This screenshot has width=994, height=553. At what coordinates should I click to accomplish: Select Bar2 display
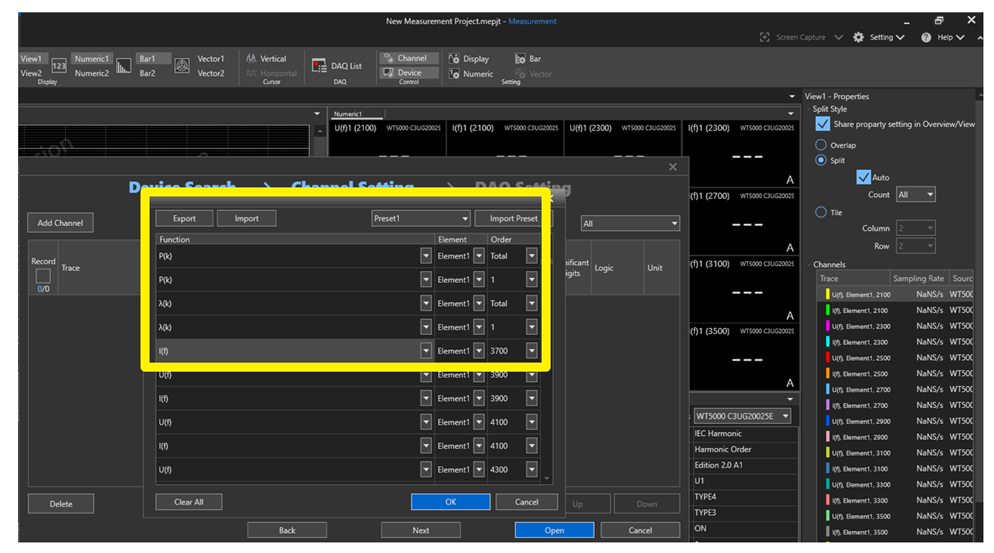[x=148, y=73]
